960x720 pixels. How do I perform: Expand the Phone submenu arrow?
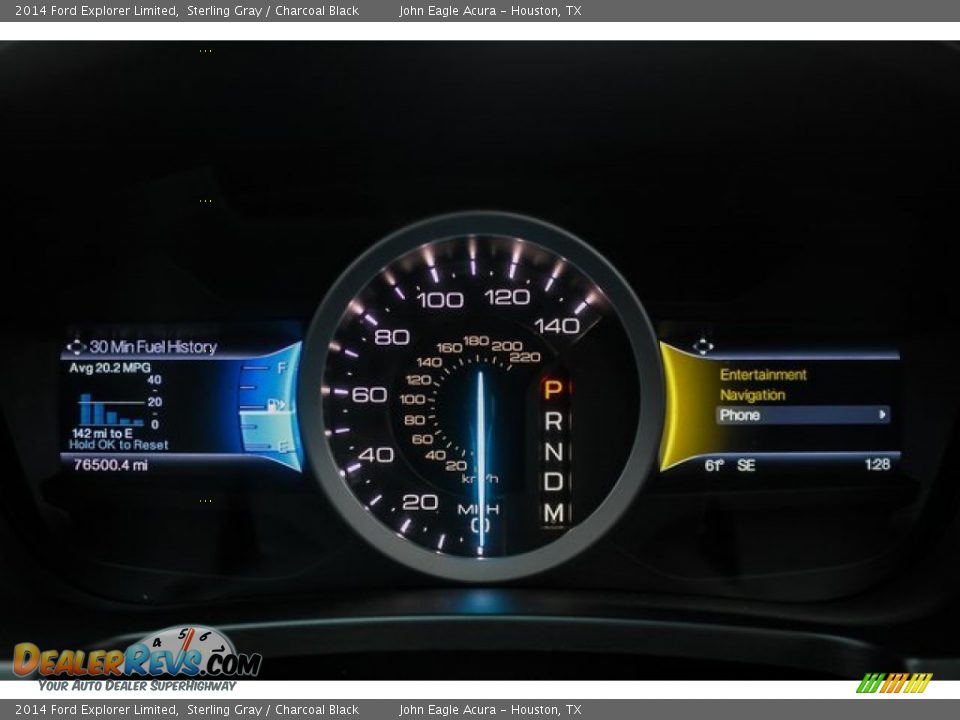(882, 415)
